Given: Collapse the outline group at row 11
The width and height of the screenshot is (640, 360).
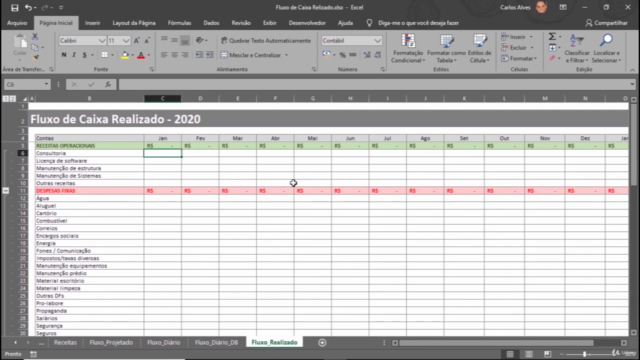Looking at the screenshot, I should click(x=6, y=191).
